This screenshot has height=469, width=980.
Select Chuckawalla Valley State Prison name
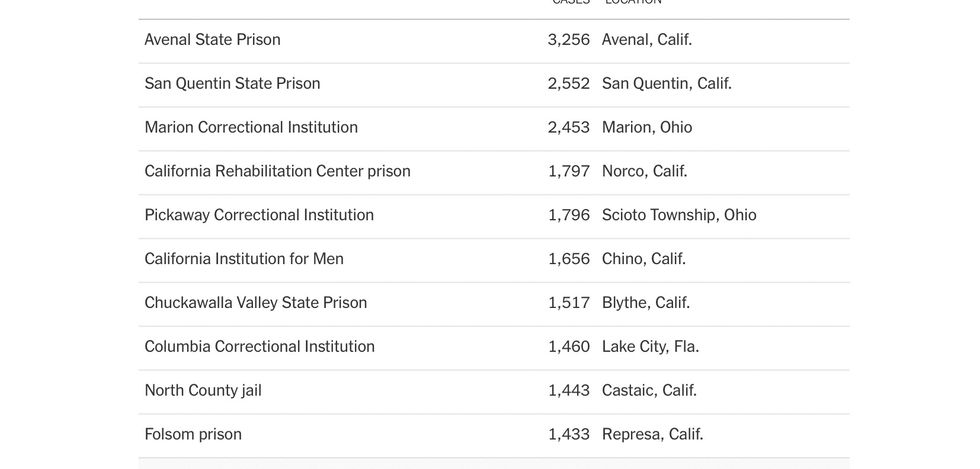pyautogui.click(x=256, y=302)
